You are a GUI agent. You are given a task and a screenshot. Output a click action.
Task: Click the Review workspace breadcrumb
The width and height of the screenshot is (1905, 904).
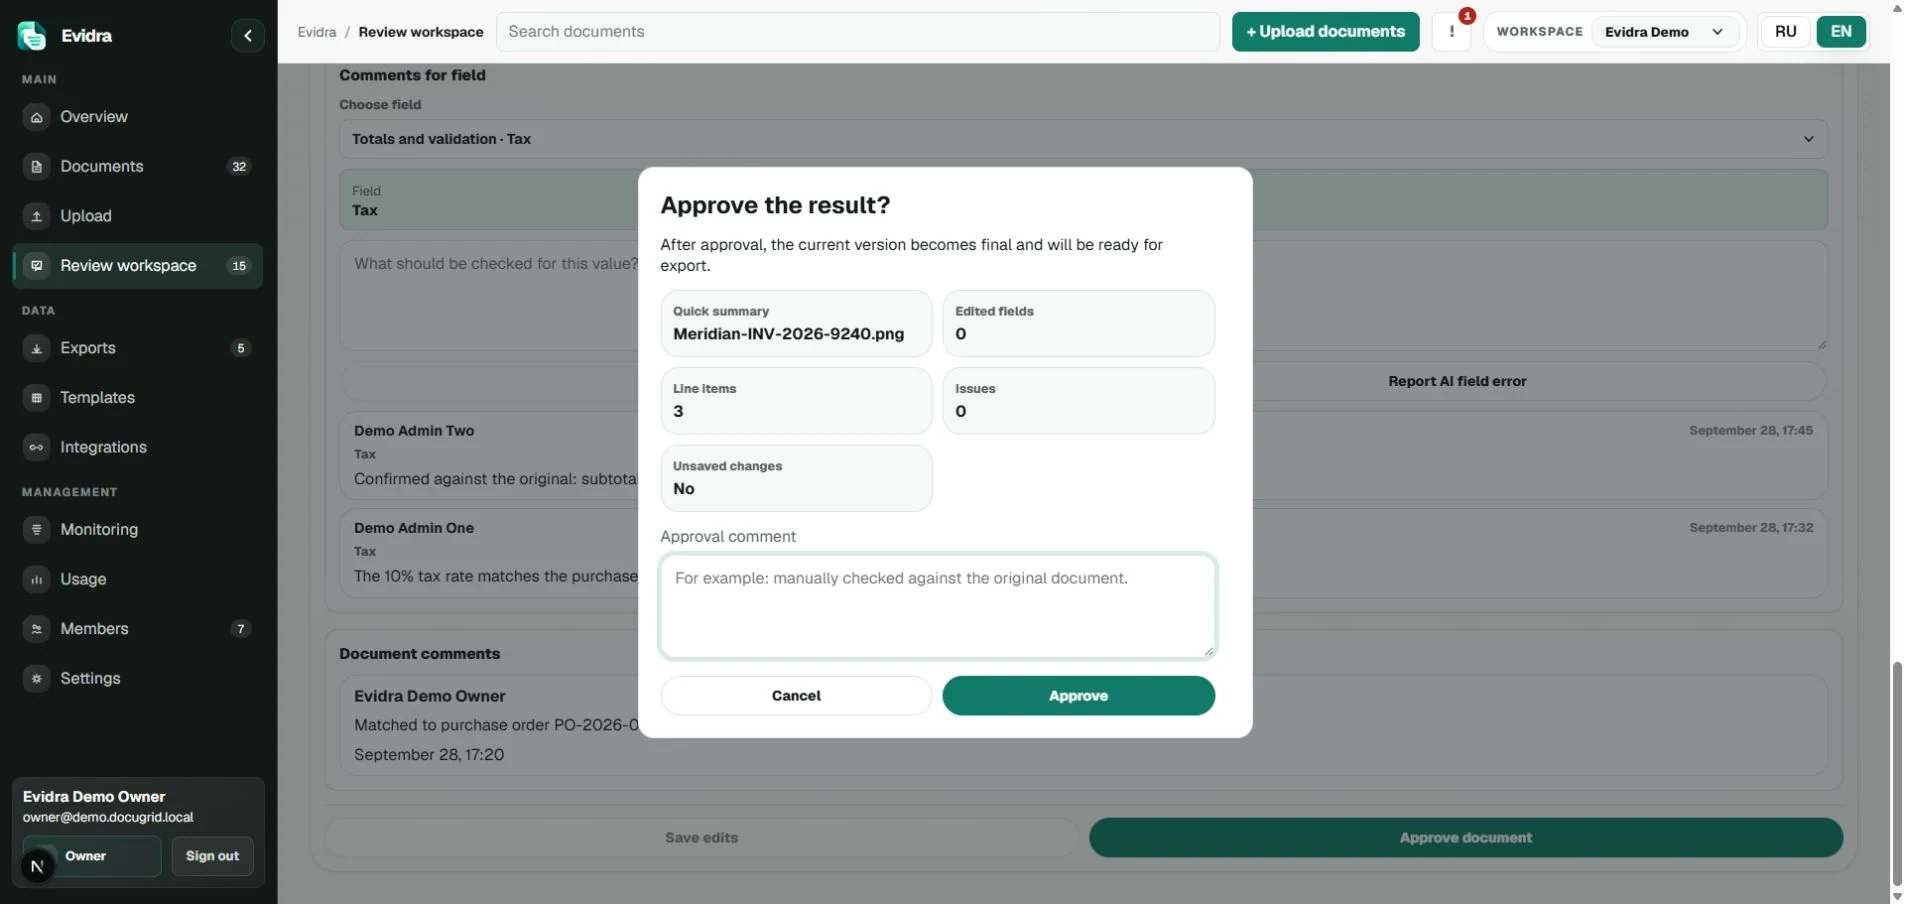(421, 32)
